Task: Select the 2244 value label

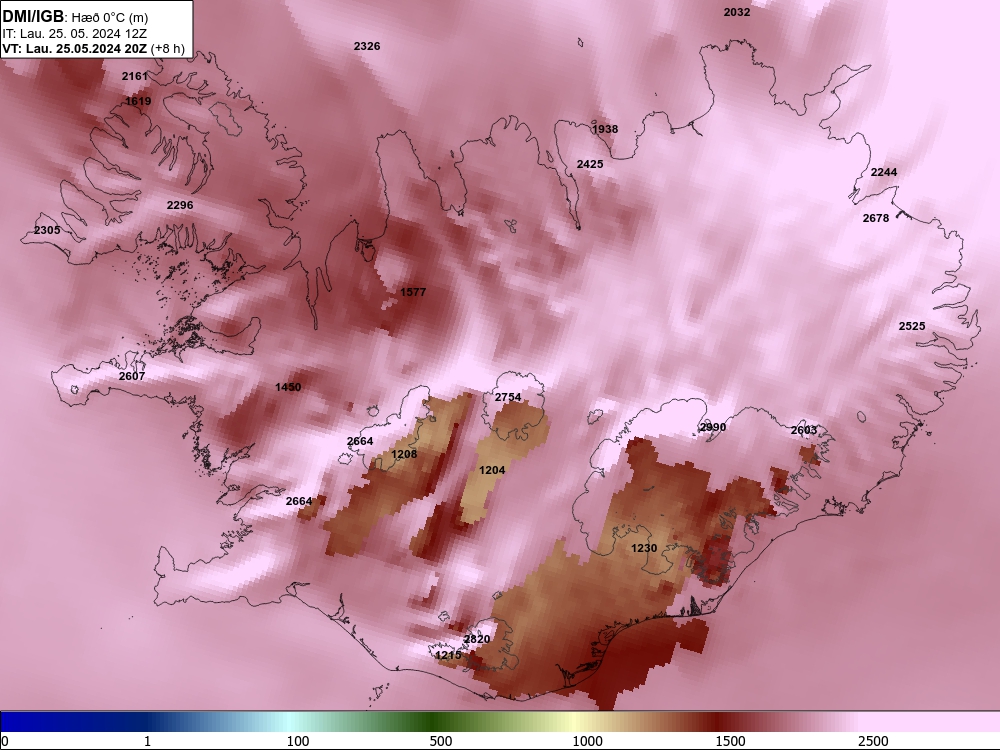Action: pos(884,172)
